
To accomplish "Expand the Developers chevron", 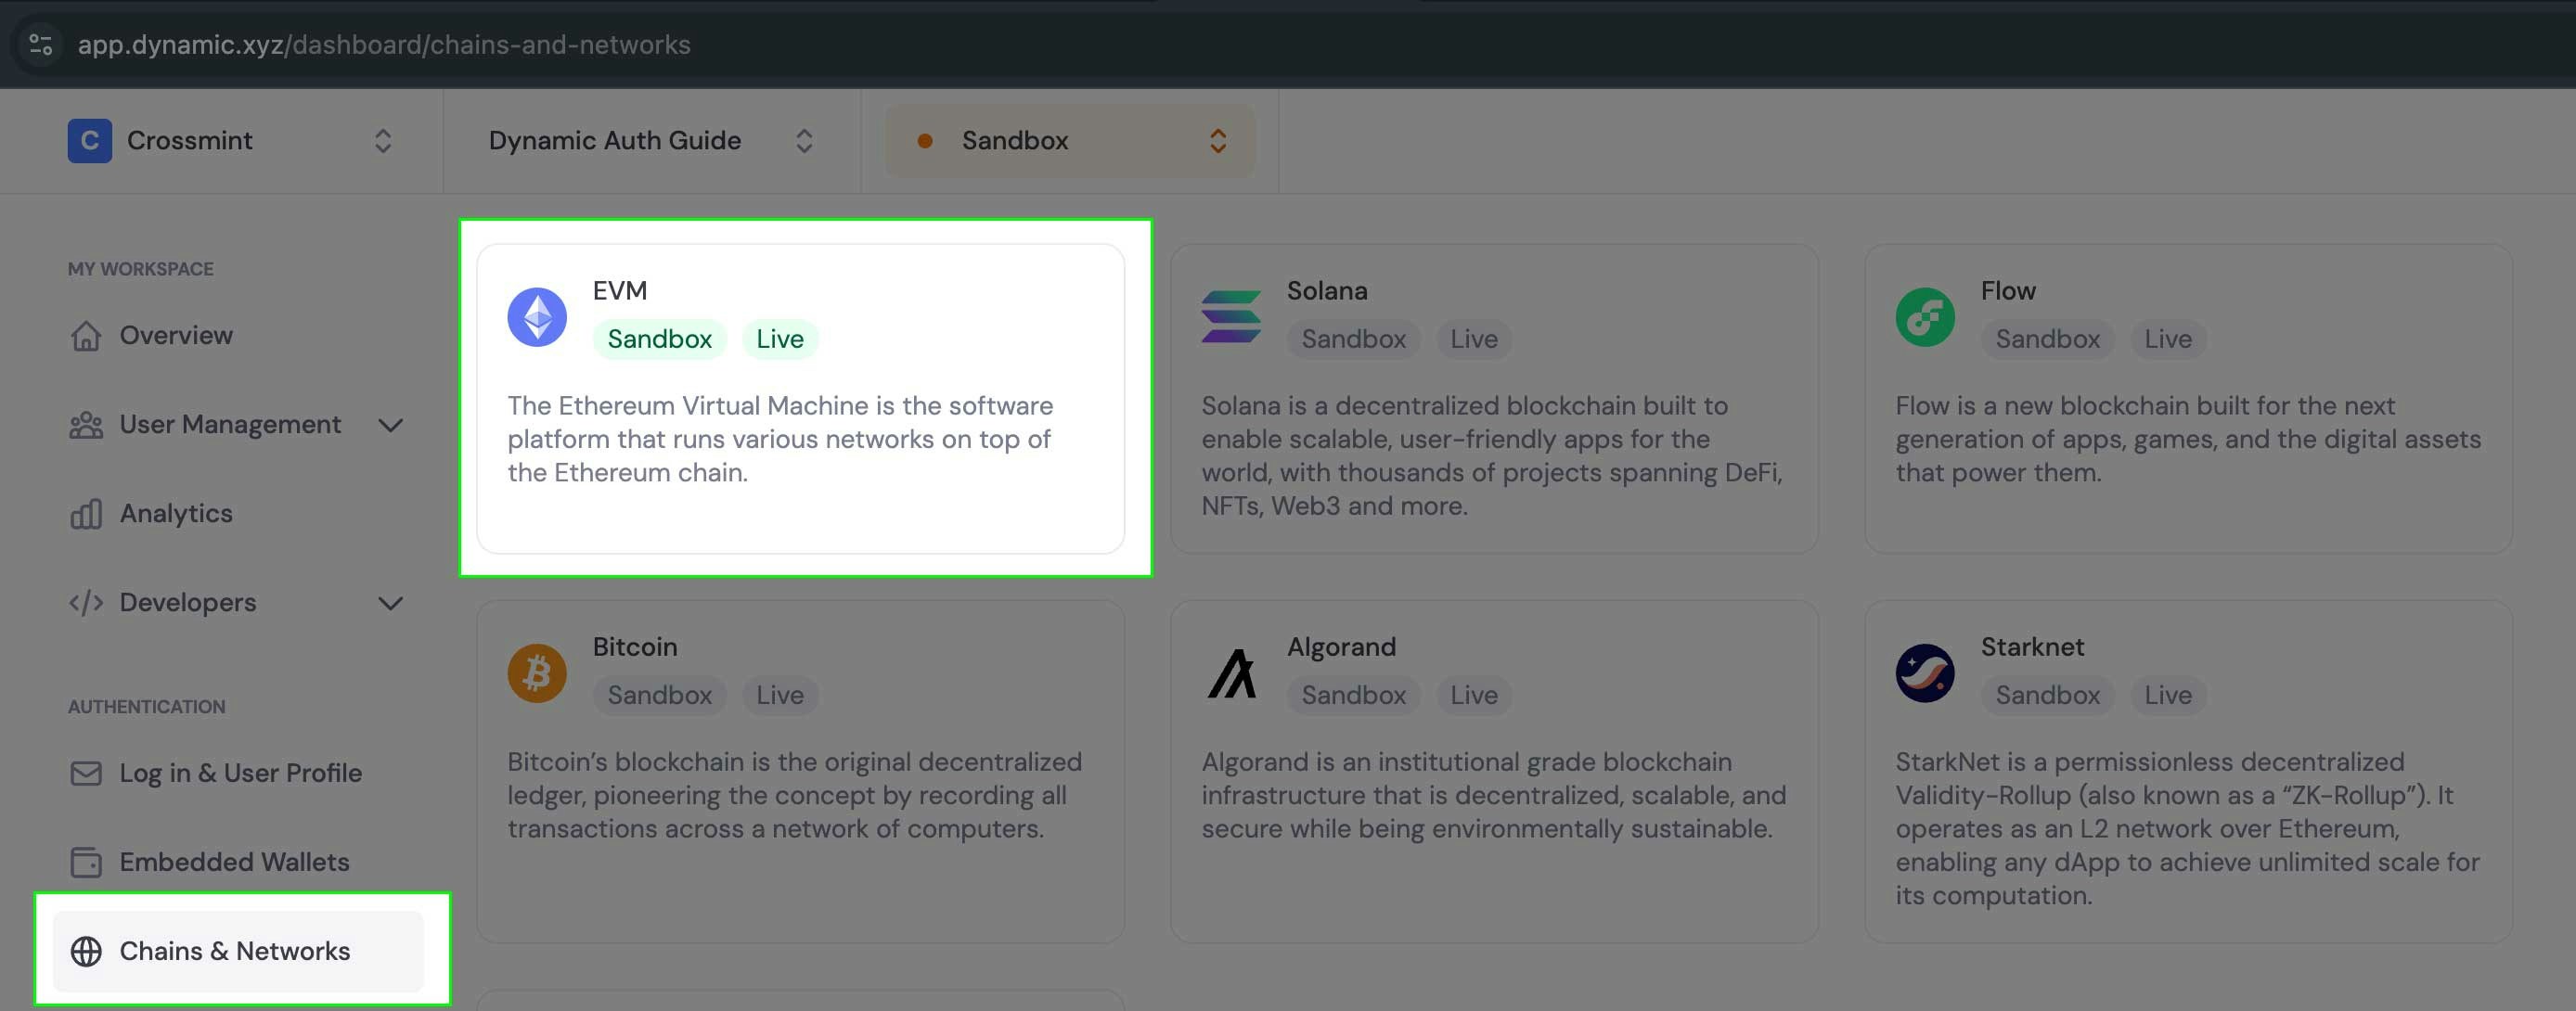I will pyautogui.click(x=391, y=603).
